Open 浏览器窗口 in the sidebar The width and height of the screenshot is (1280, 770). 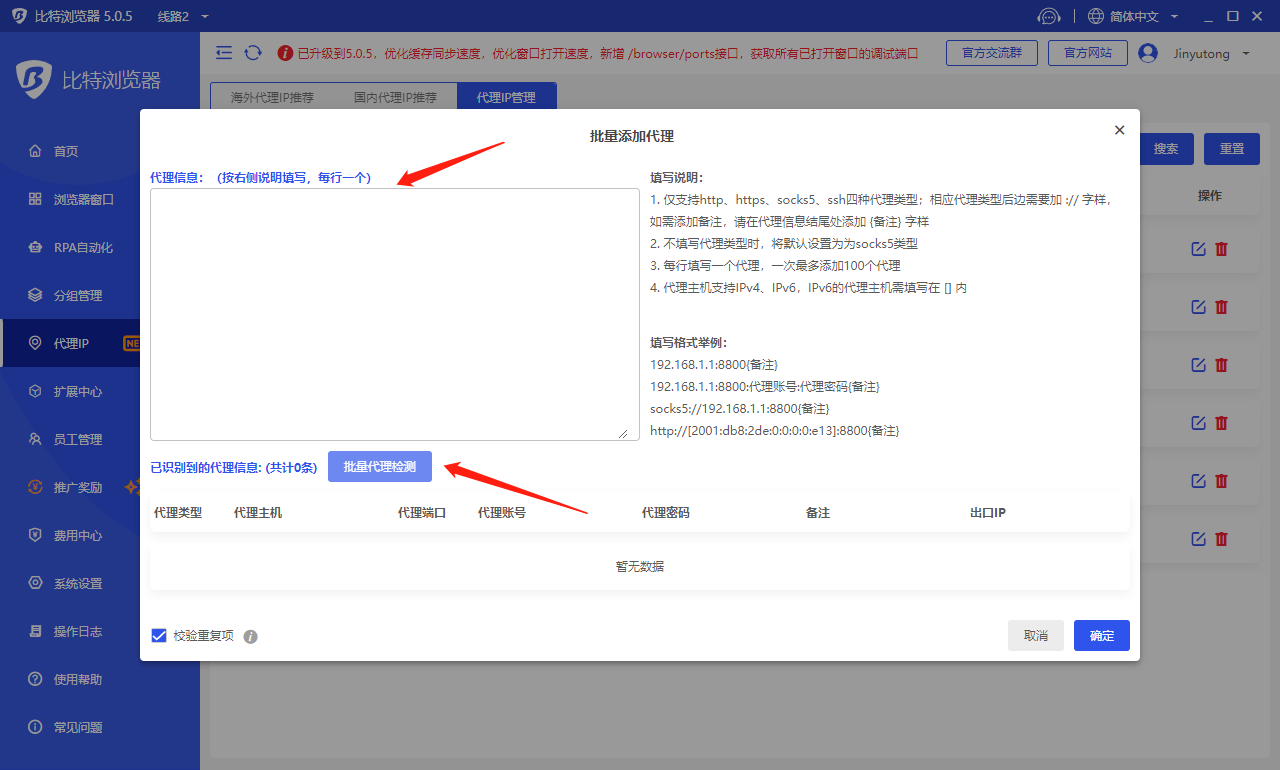coord(84,199)
